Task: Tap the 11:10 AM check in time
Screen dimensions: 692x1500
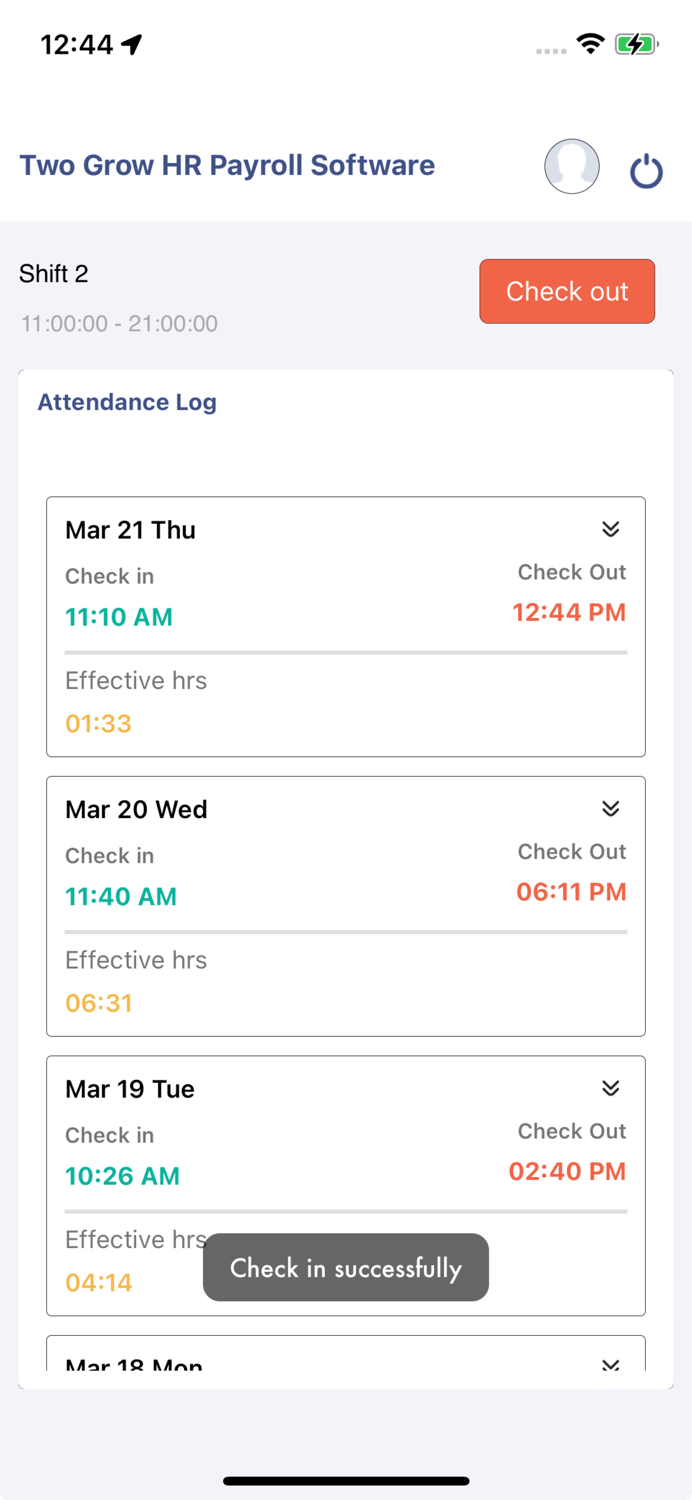Action: (x=119, y=617)
